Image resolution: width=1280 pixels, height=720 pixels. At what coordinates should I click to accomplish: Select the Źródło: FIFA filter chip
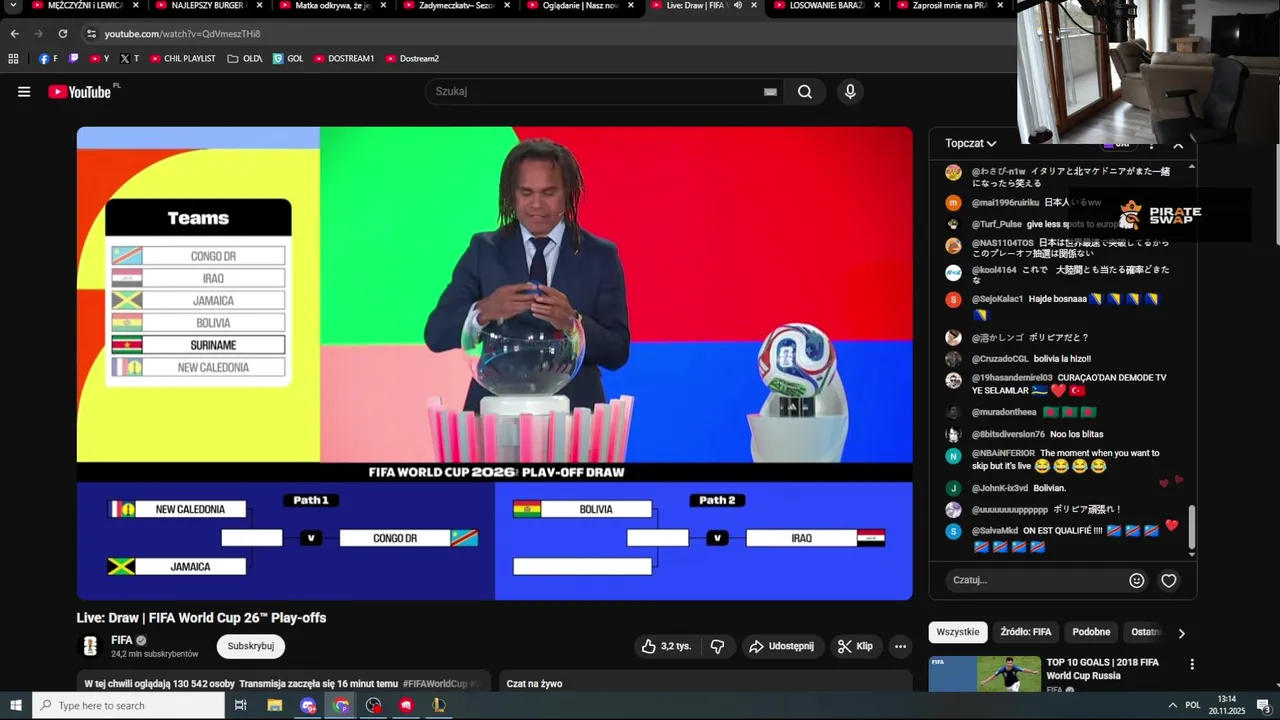click(x=1026, y=632)
